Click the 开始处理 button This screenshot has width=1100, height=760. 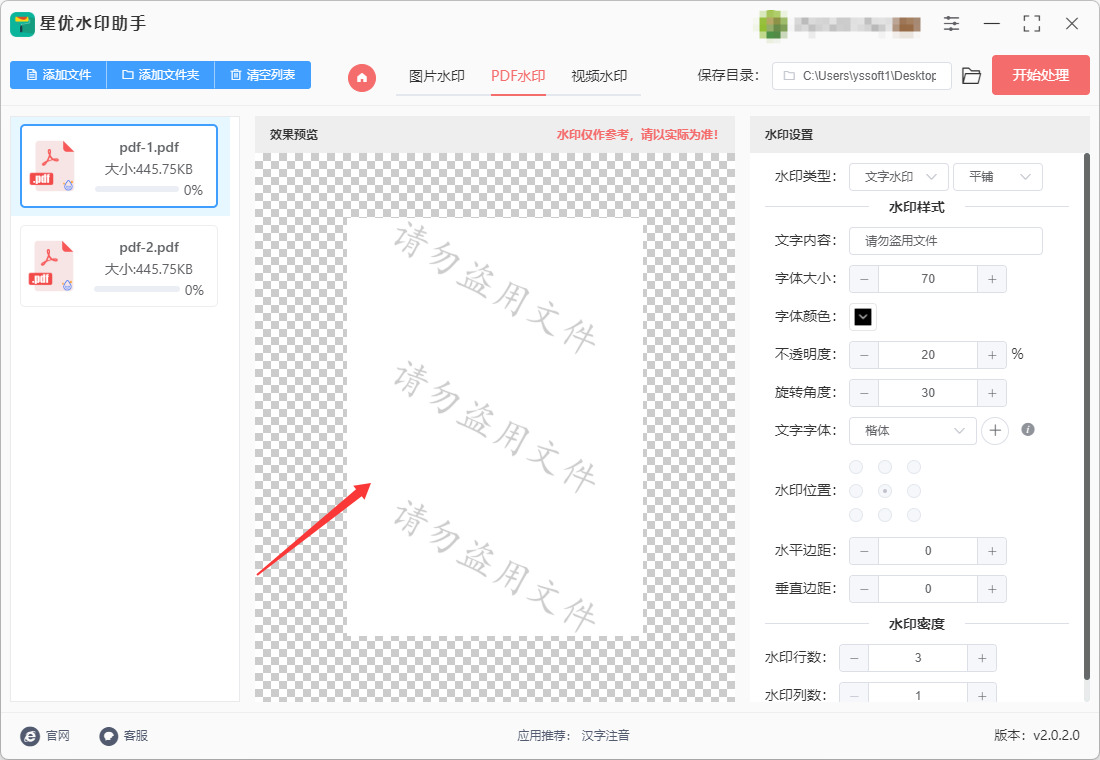point(1040,75)
